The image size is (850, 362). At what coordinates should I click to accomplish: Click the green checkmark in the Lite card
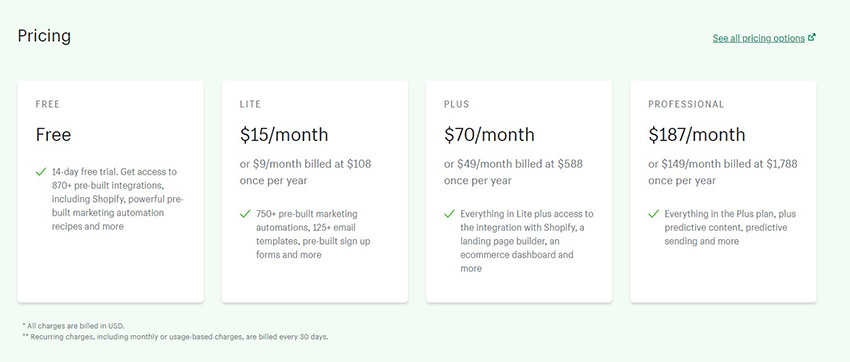245,214
